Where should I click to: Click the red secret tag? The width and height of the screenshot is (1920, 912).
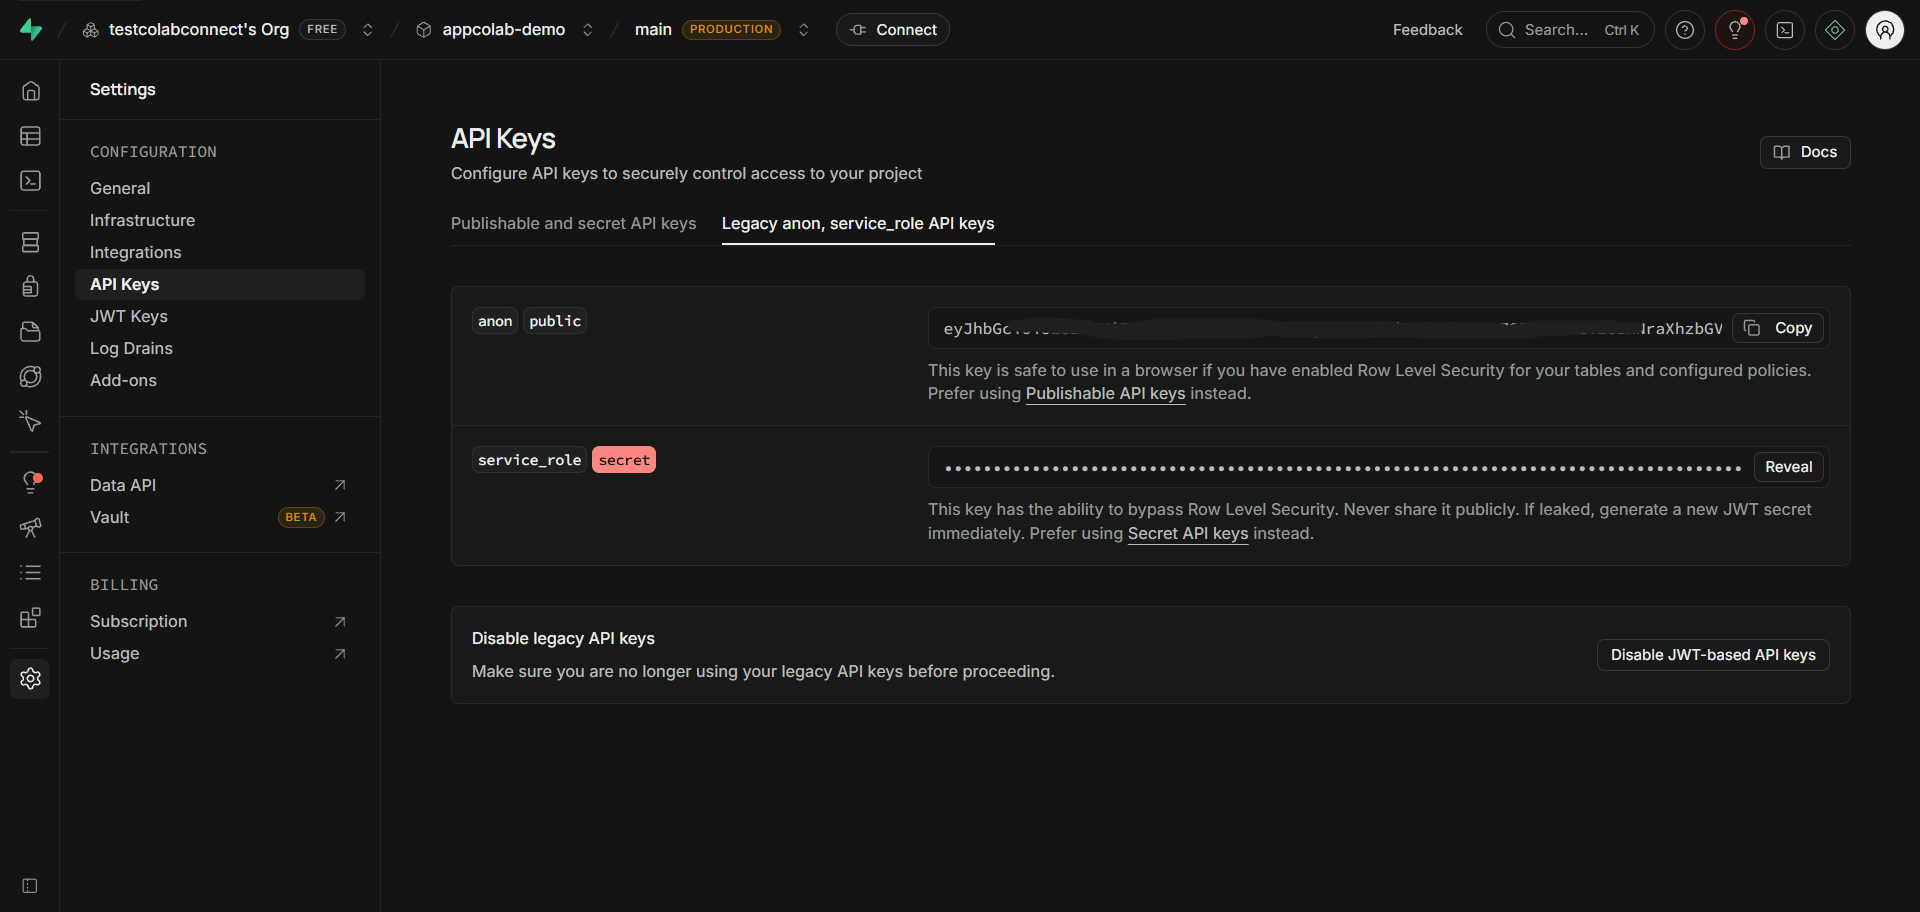624,460
